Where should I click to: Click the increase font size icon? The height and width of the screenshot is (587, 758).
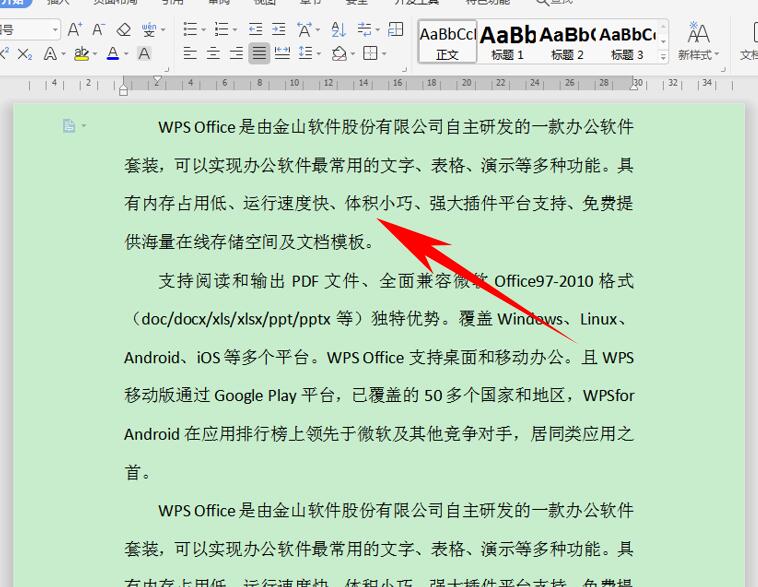(x=74, y=30)
